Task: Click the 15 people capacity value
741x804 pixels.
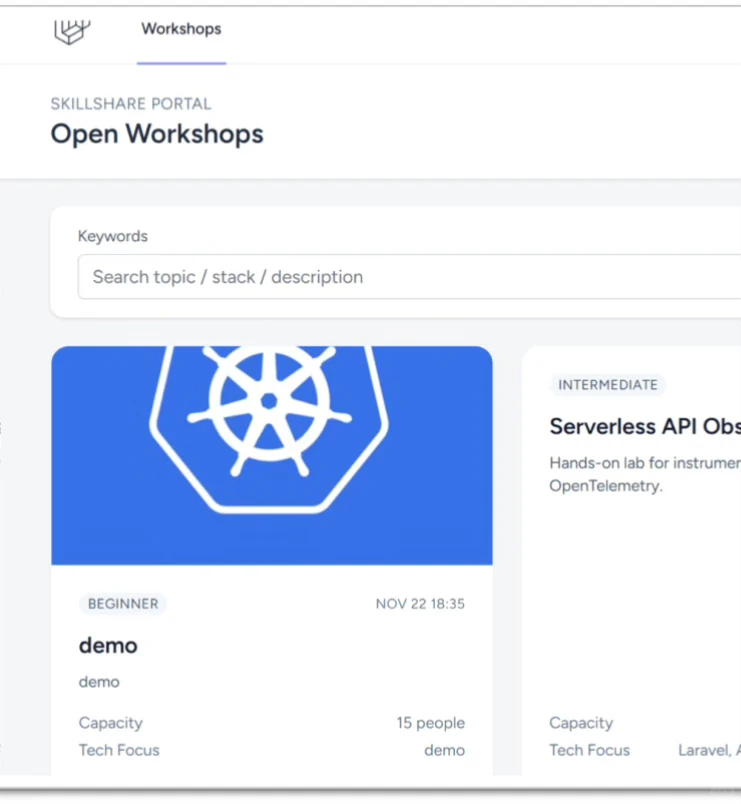Action: coord(431,723)
